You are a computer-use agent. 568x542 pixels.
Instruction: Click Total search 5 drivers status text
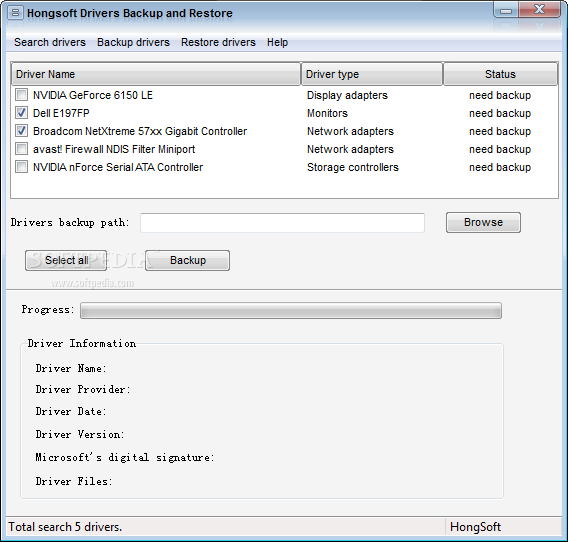pos(65,527)
